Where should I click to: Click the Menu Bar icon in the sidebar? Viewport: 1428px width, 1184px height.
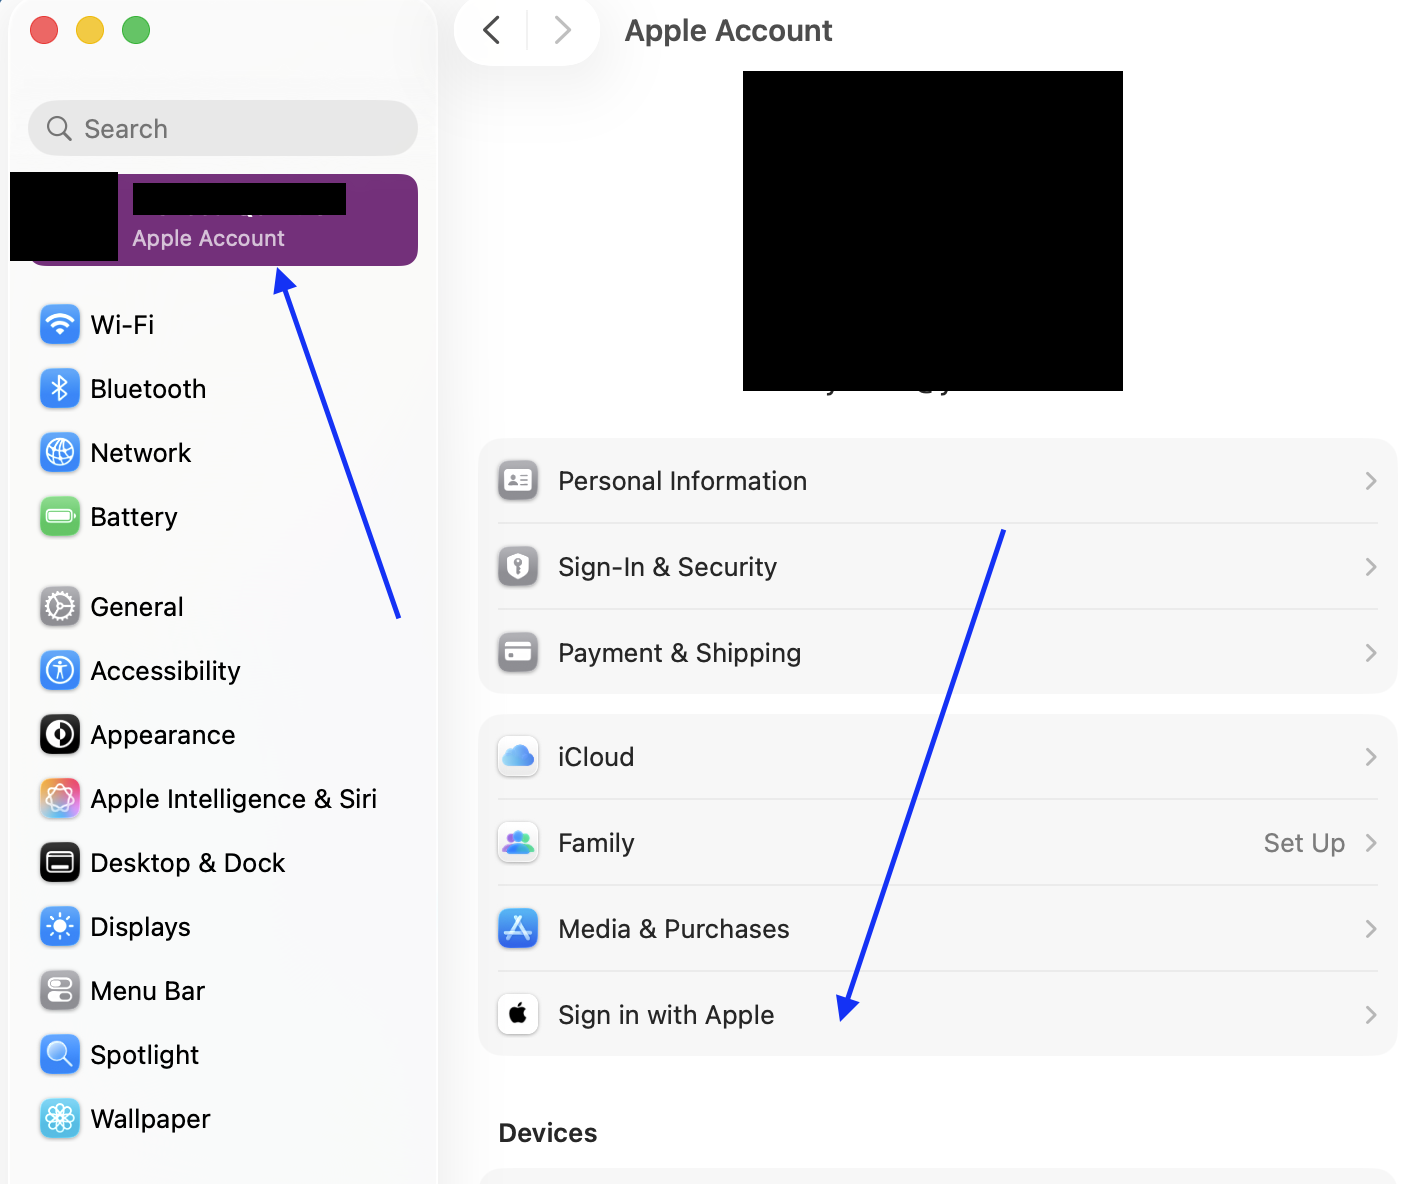click(60, 991)
